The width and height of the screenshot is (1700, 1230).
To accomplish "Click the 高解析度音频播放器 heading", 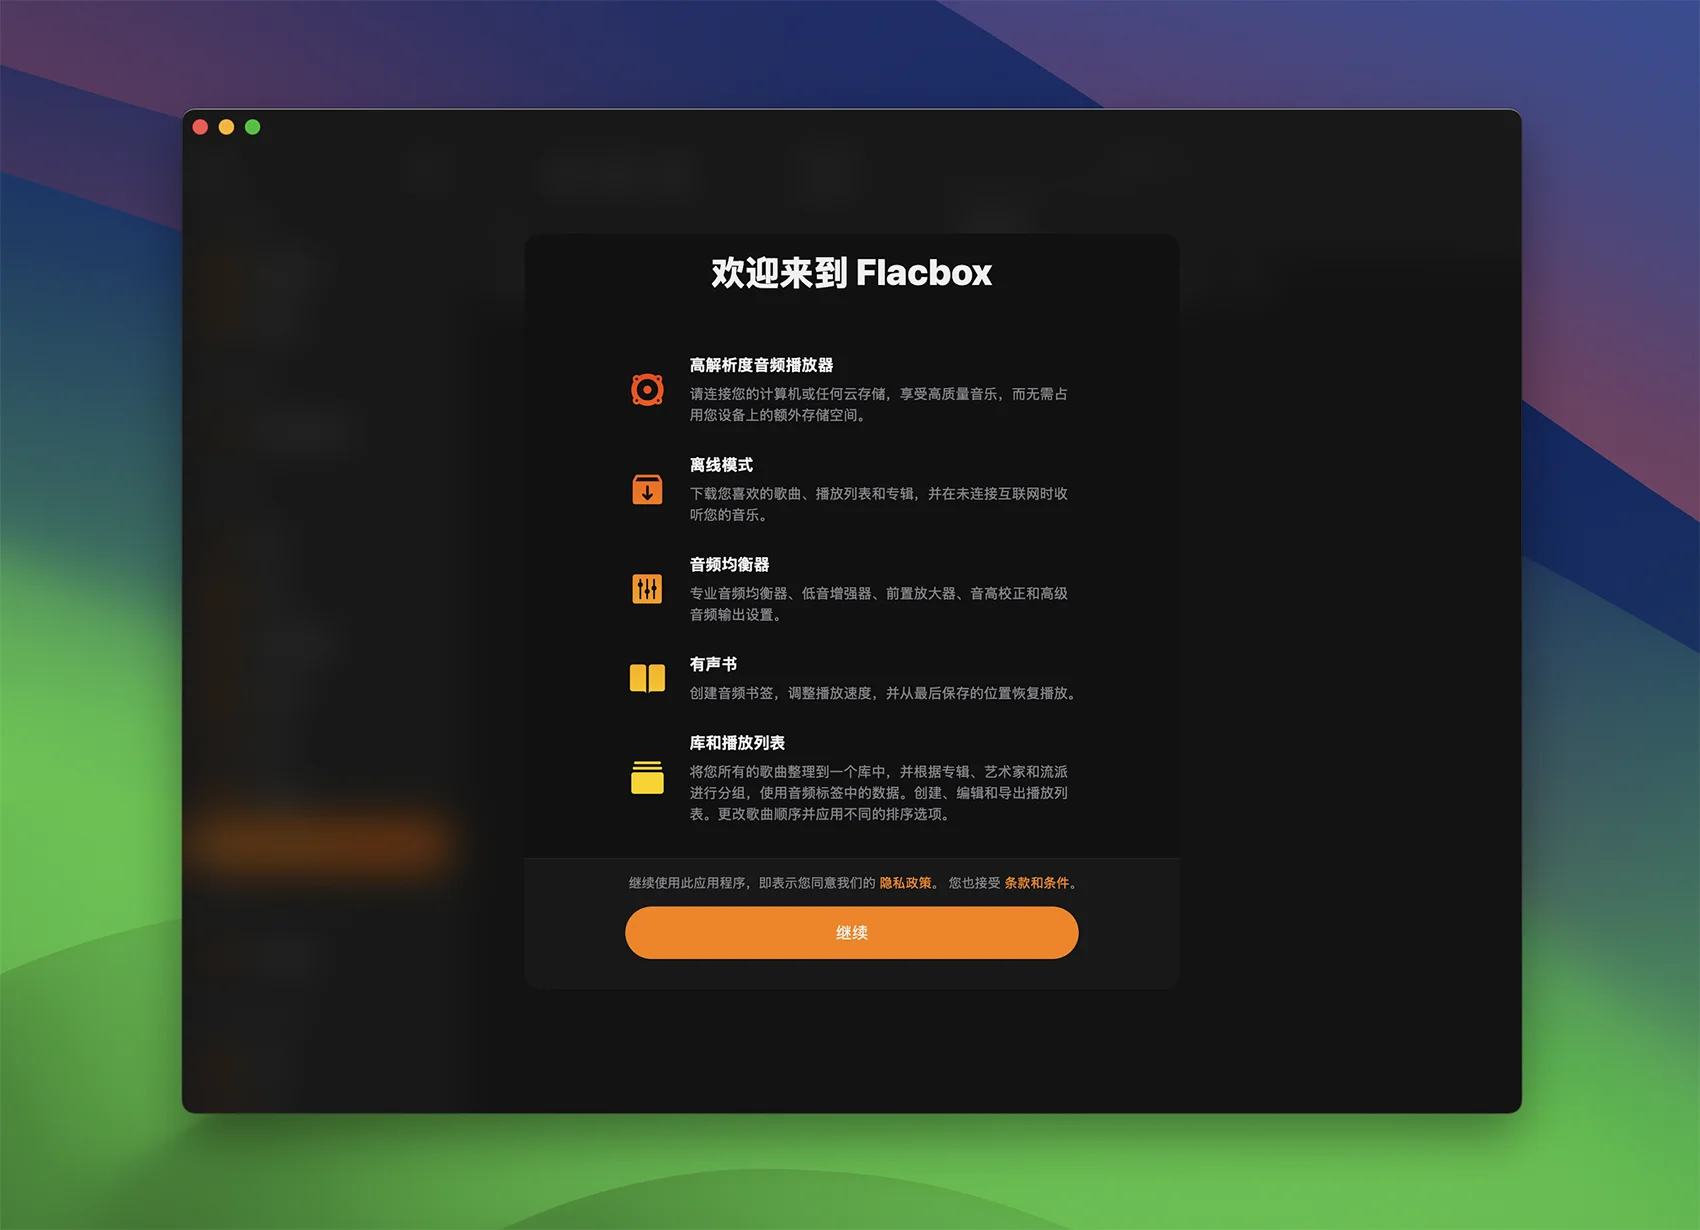I will point(761,365).
